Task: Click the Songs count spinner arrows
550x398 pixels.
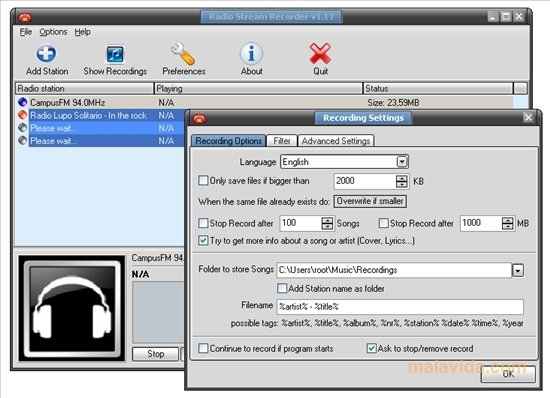Action: click(x=327, y=223)
